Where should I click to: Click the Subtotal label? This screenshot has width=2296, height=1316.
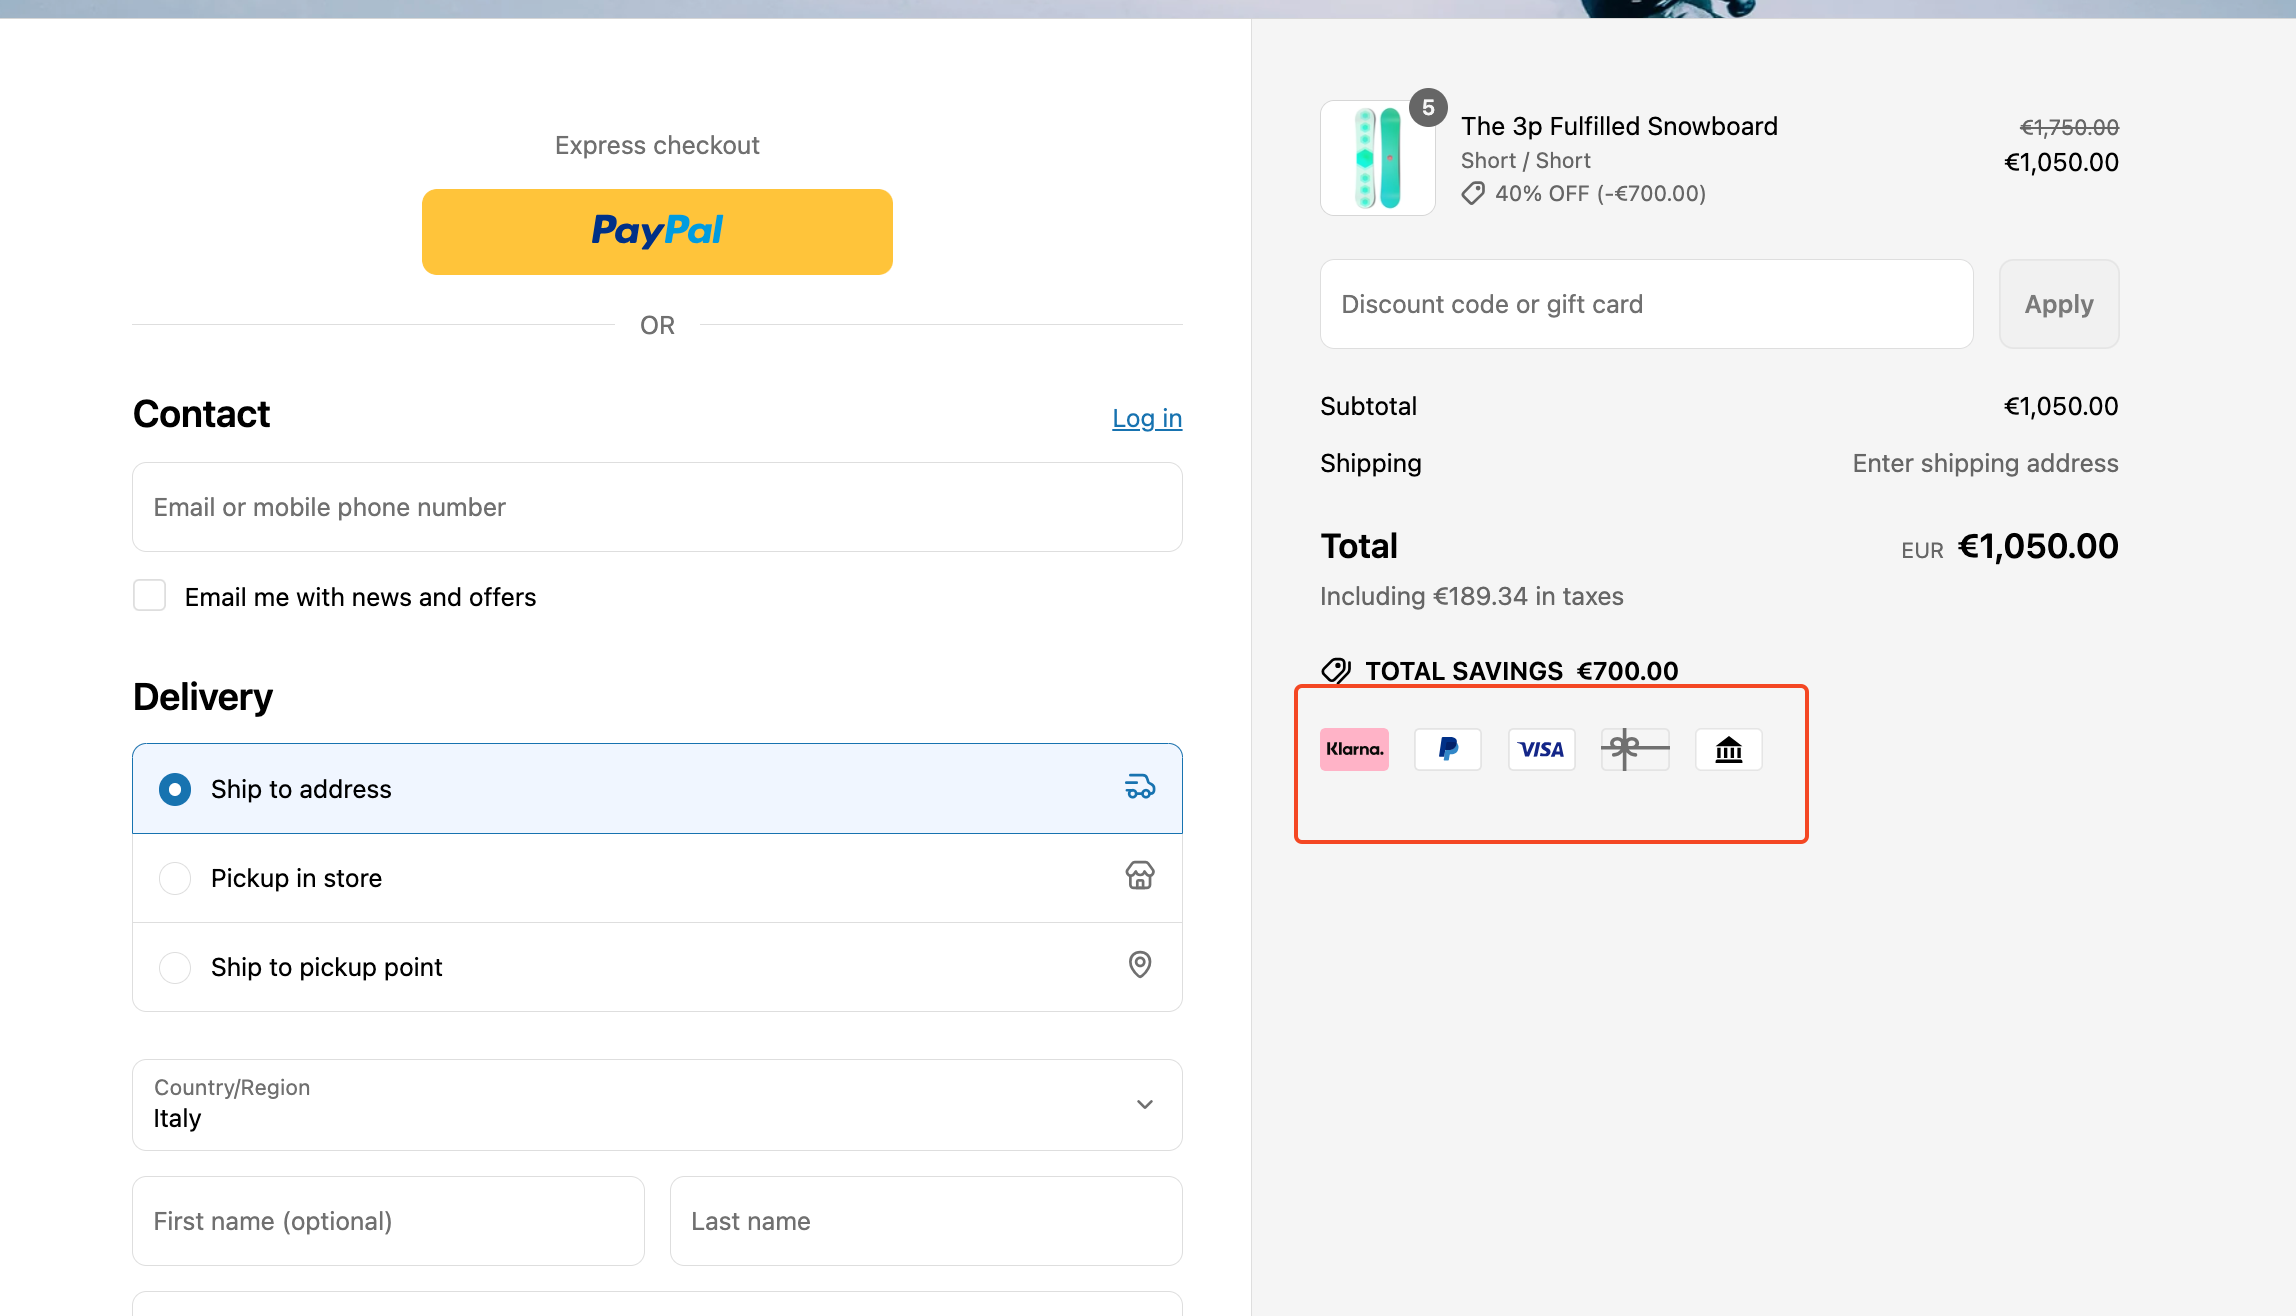tap(1368, 406)
